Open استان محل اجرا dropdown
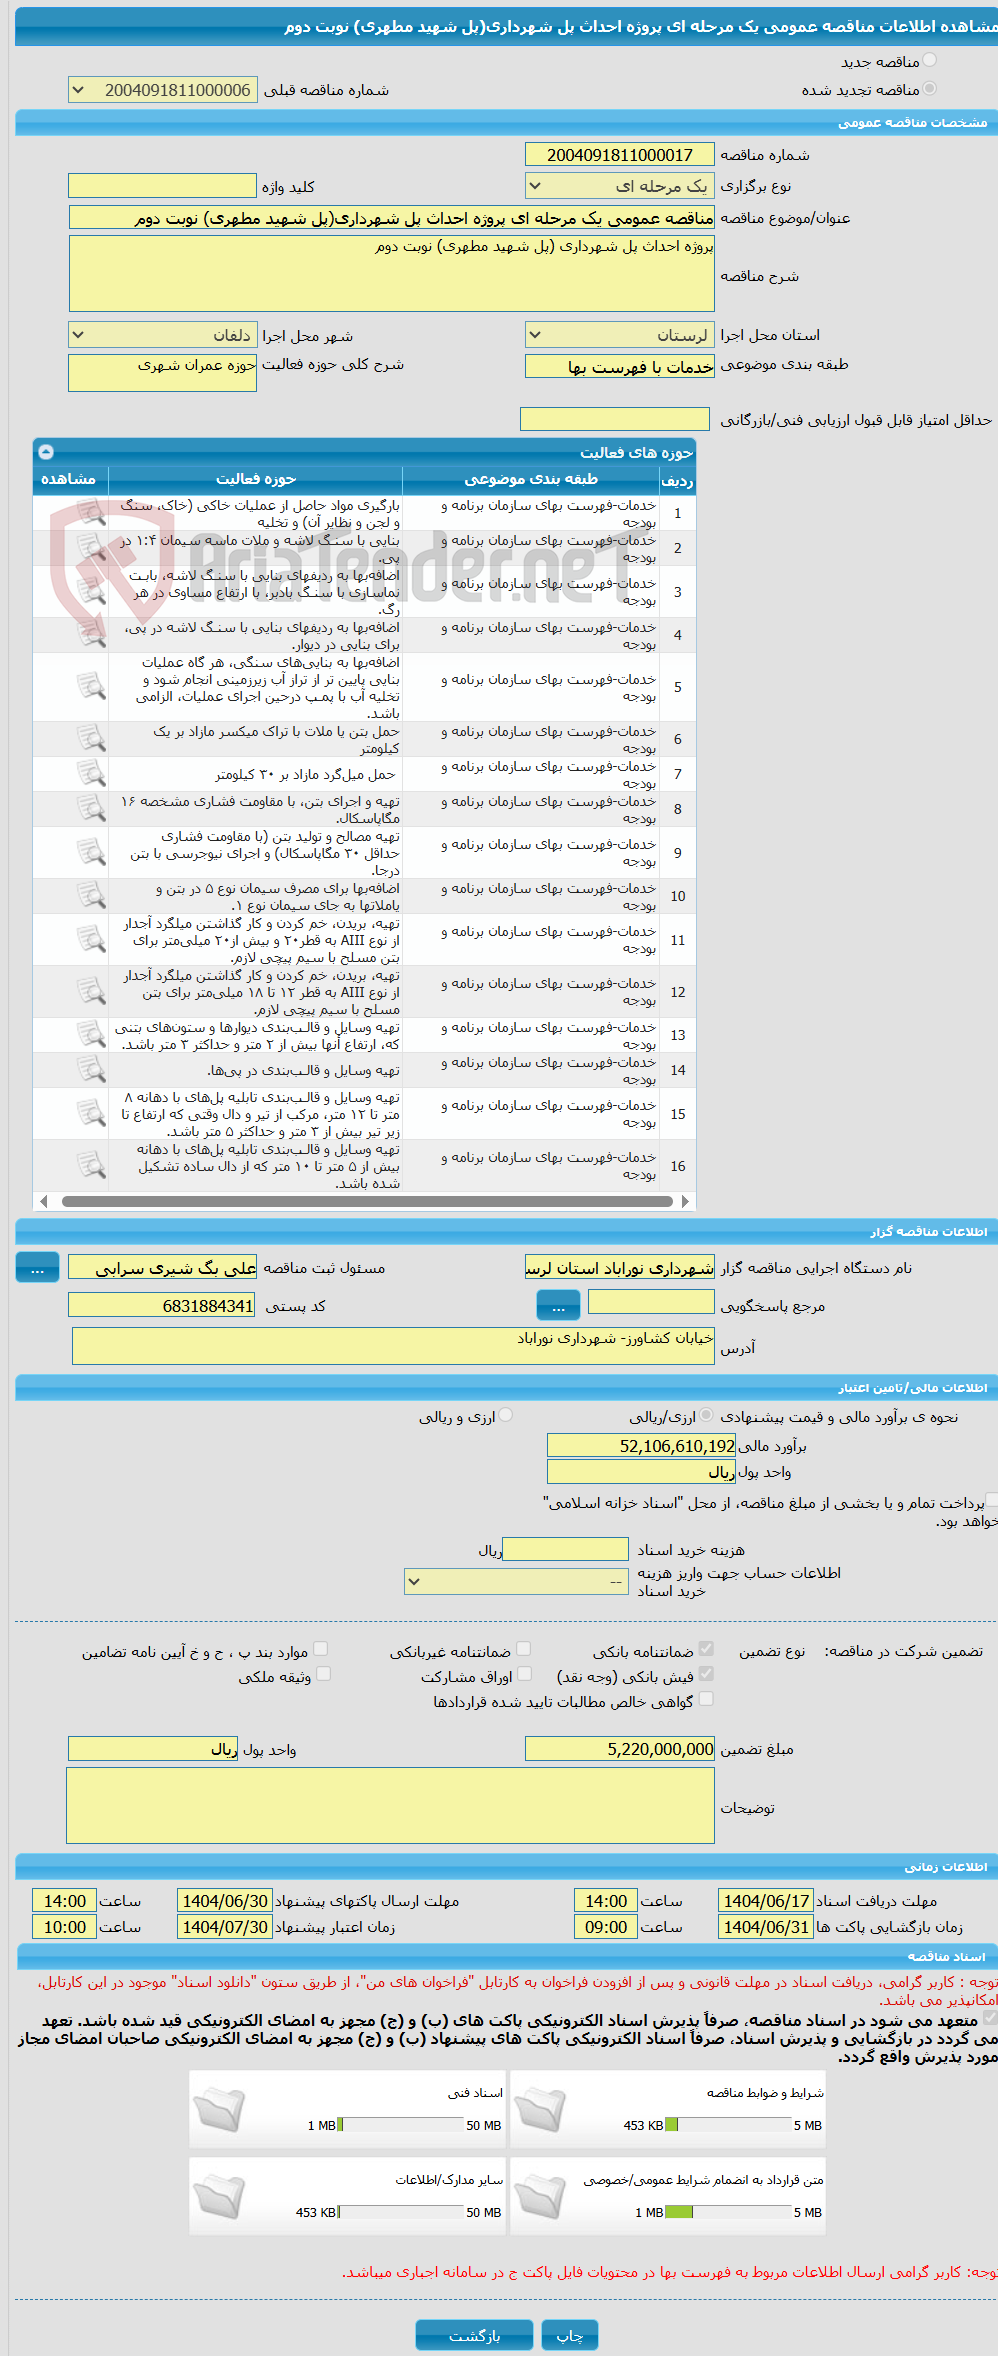 619,335
